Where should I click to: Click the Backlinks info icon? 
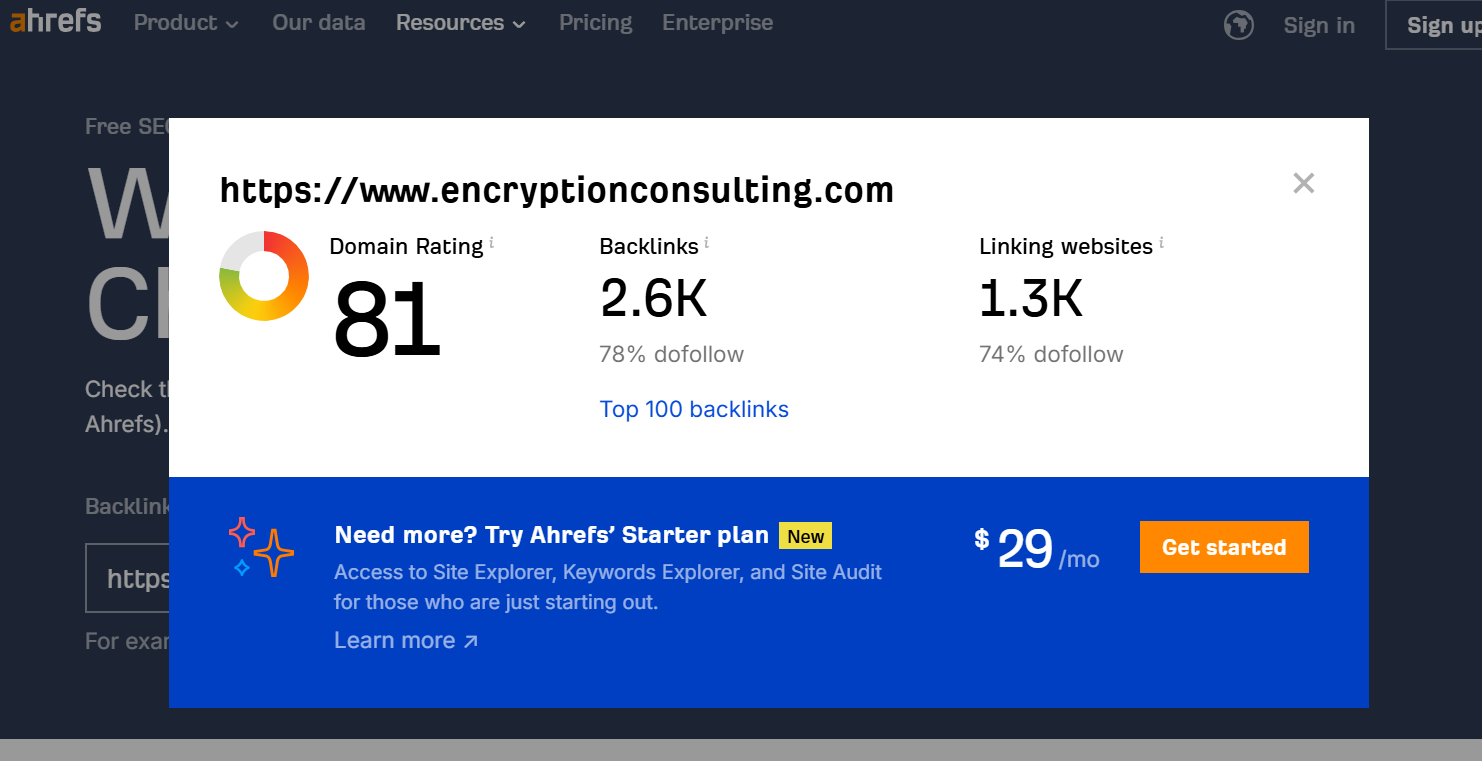click(x=707, y=243)
